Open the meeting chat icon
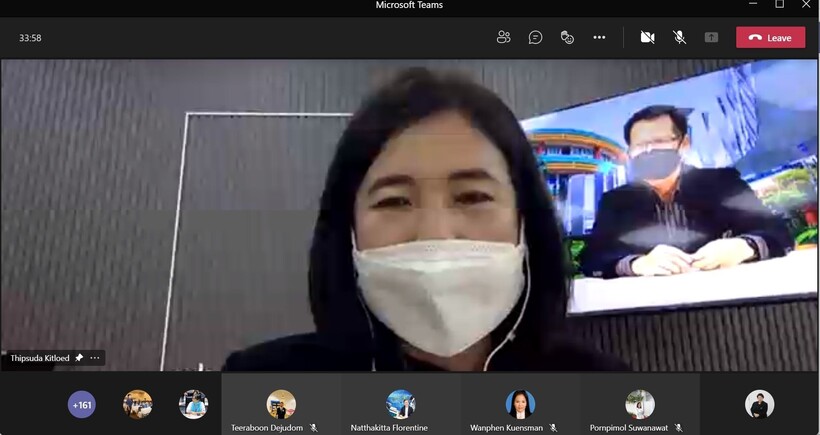The image size is (820, 435). click(x=535, y=37)
